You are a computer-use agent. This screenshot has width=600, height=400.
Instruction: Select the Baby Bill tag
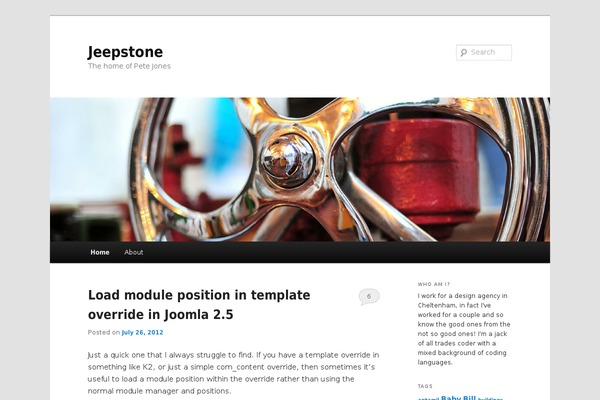point(458,398)
